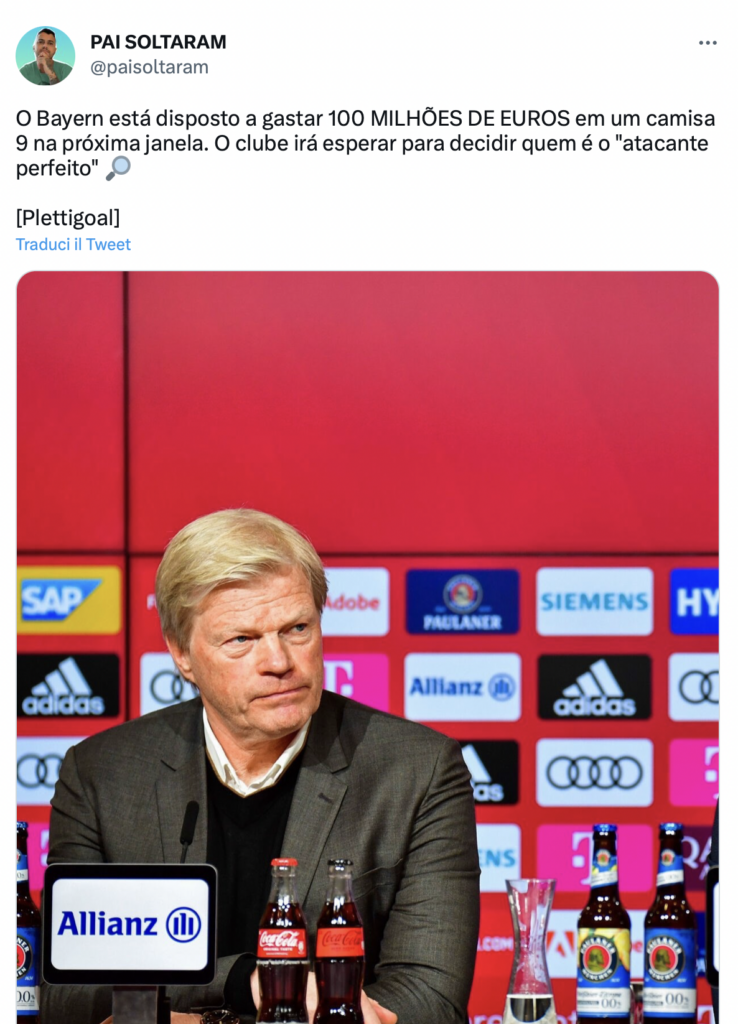The height and width of the screenshot is (1024, 738).
Task: Click the yellow SAP logo in the photo
Action: [69, 600]
